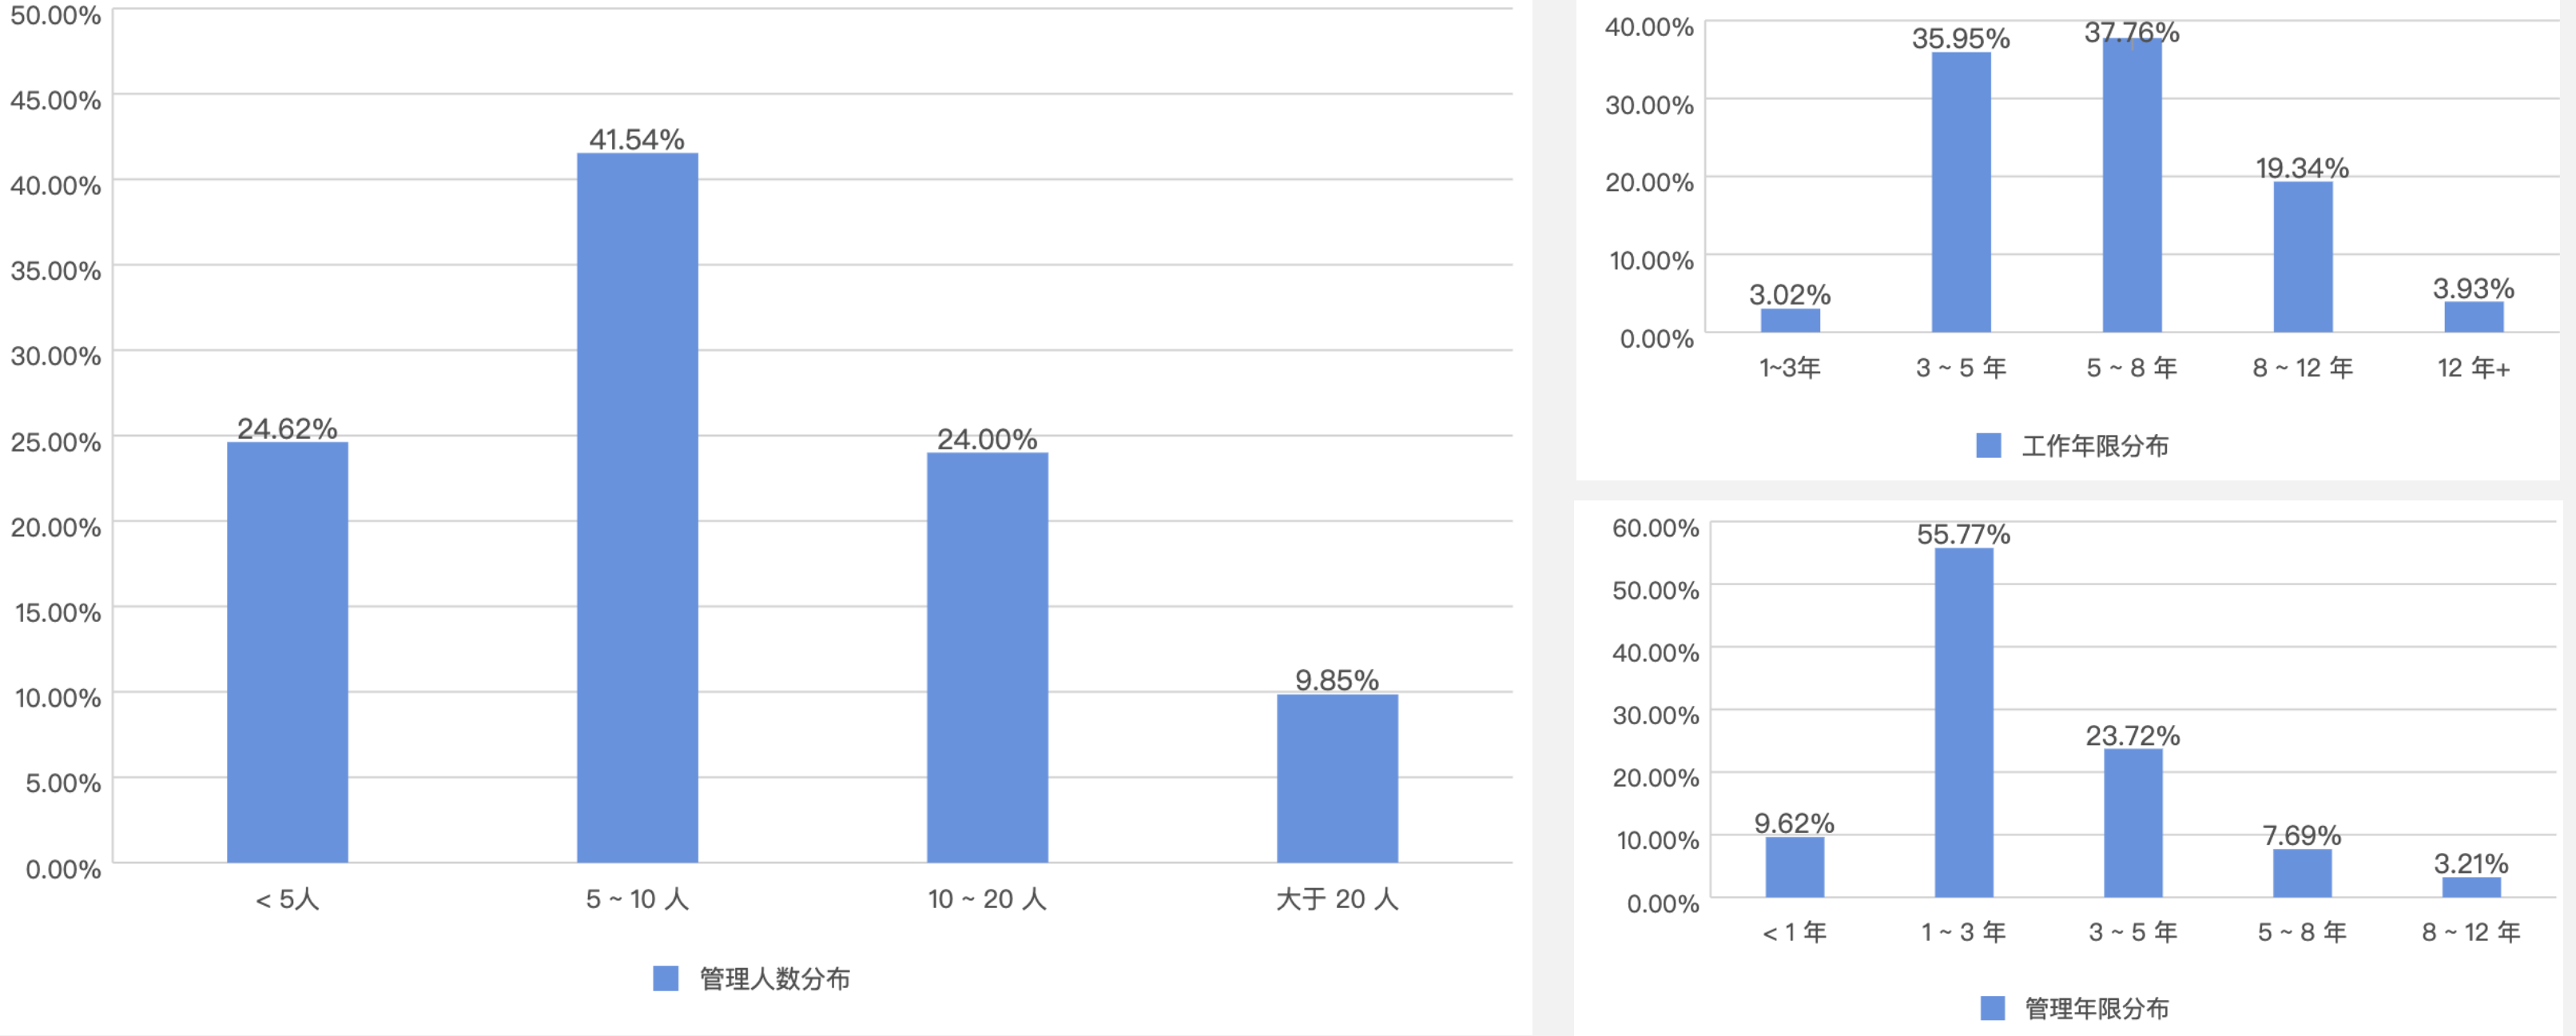The height and width of the screenshot is (1036, 2576).
Task: Select the 9.62% bar for < 1 年
Action: click(x=1795, y=867)
